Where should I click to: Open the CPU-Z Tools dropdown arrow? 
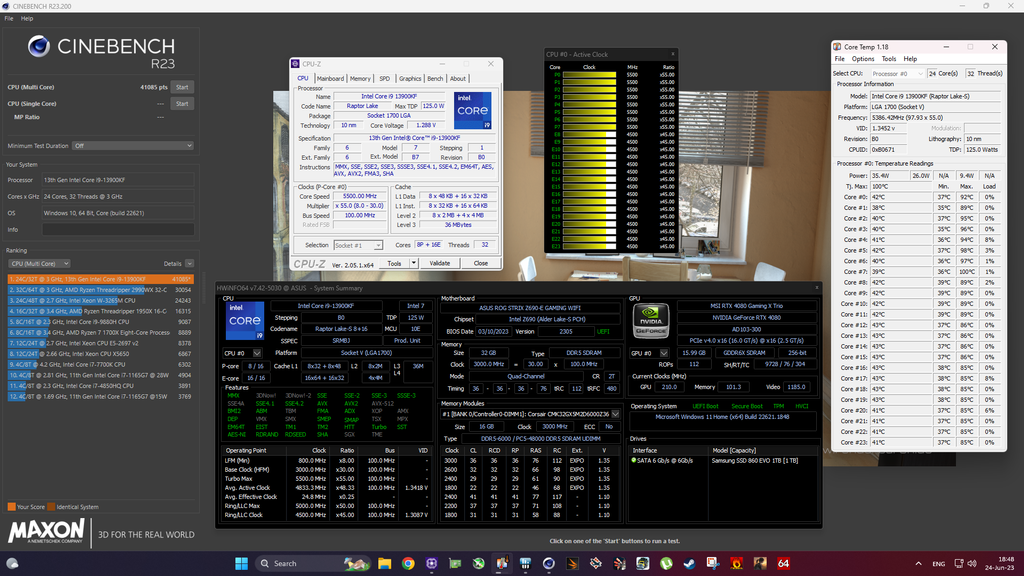pos(412,263)
